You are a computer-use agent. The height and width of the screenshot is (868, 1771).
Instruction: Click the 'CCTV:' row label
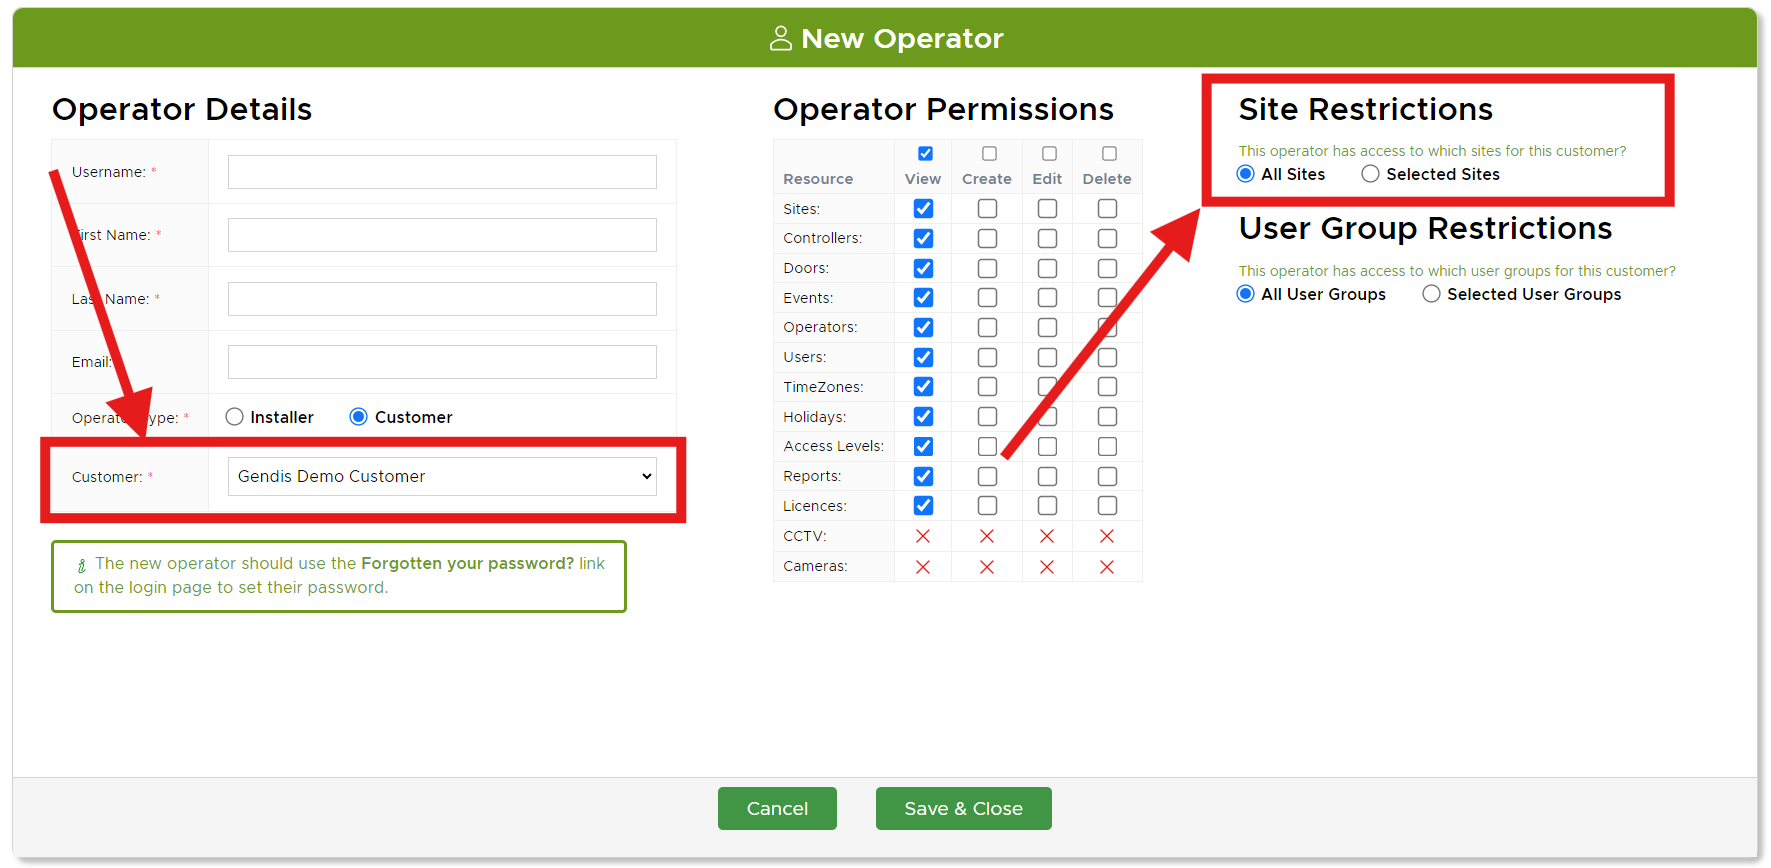(x=805, y=536)
